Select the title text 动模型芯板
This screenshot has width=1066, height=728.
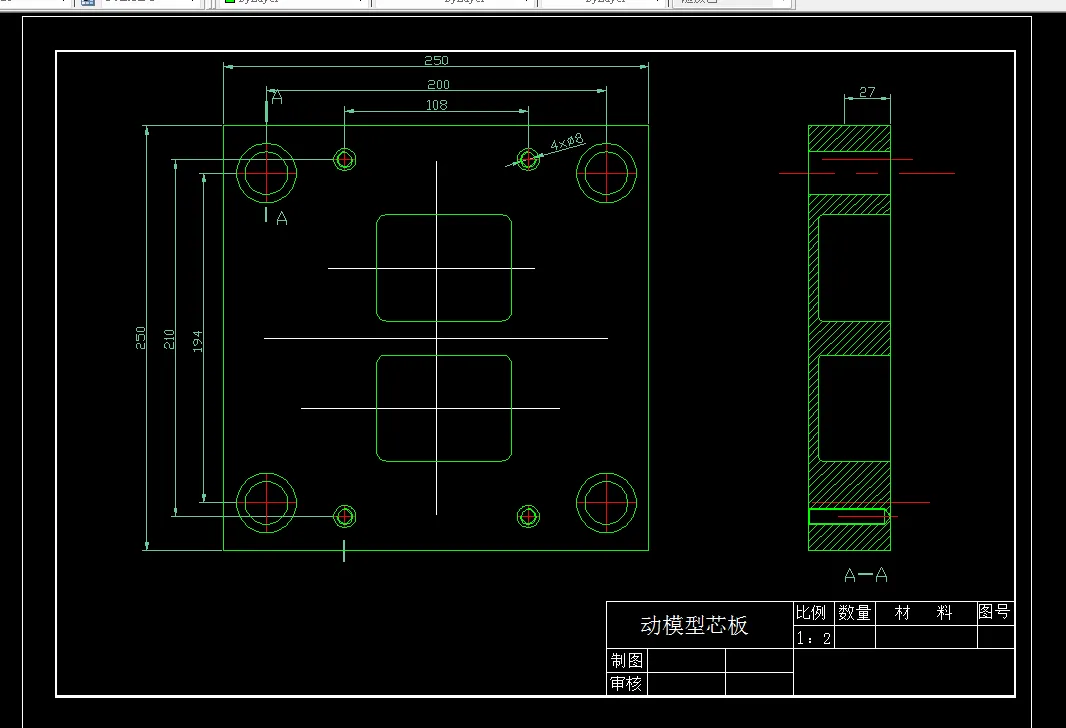click(694, 625)
